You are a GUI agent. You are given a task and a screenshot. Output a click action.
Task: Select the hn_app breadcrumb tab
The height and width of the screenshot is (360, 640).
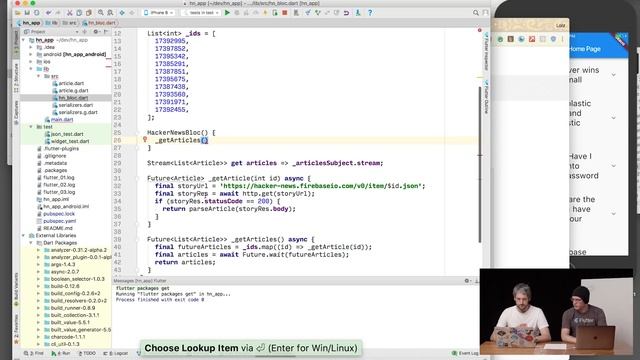click(28, 23)
